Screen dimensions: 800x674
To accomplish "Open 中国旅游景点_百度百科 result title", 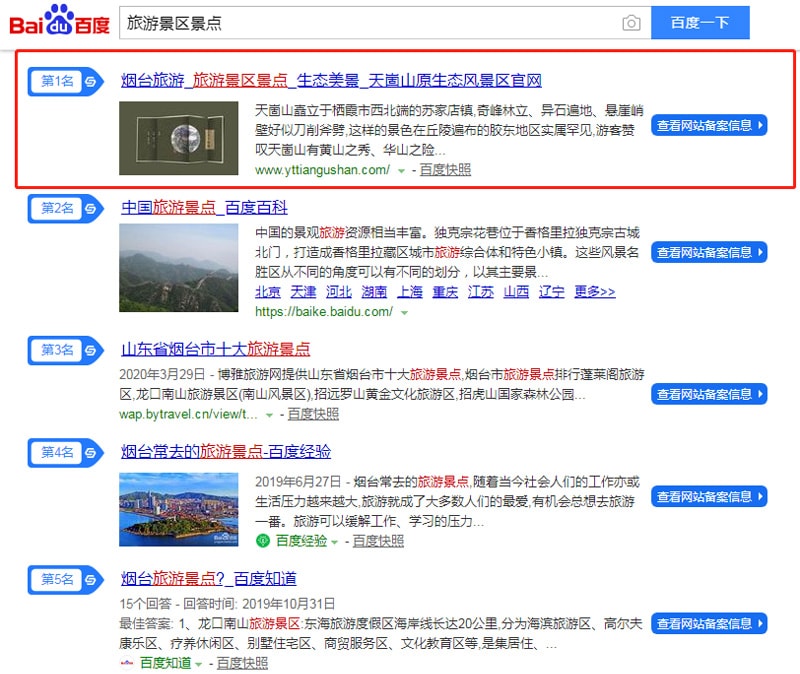I will (204, 208).
